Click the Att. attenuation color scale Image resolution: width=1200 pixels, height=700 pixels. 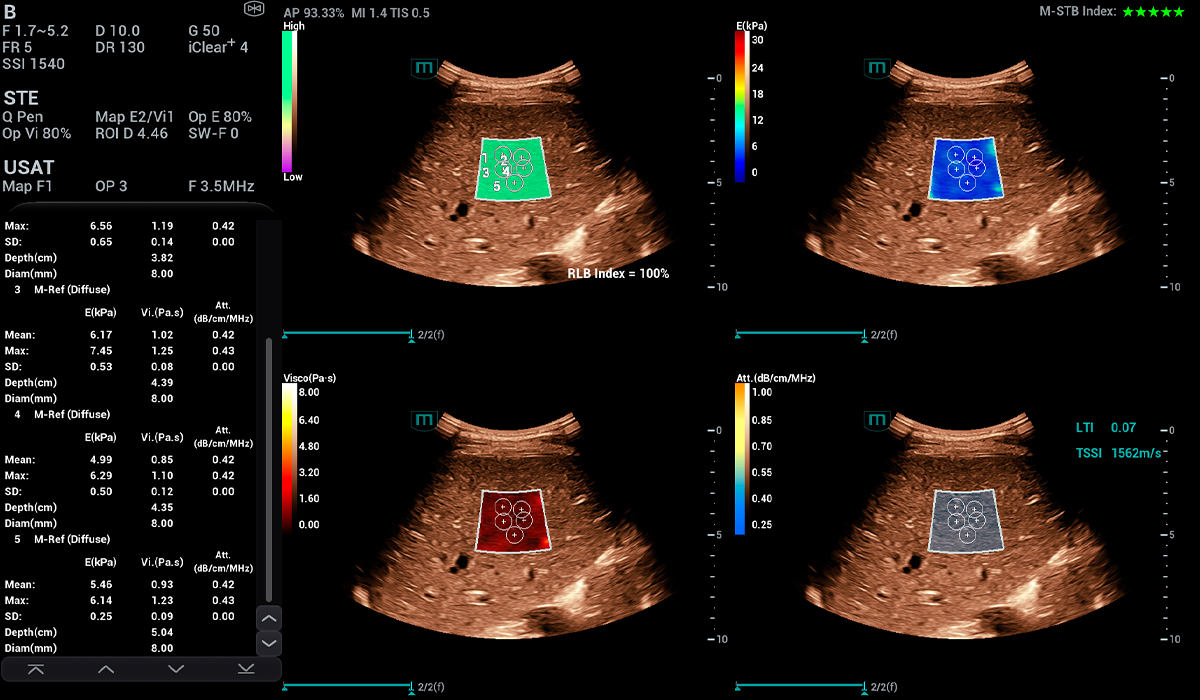[x=740, y=459]
